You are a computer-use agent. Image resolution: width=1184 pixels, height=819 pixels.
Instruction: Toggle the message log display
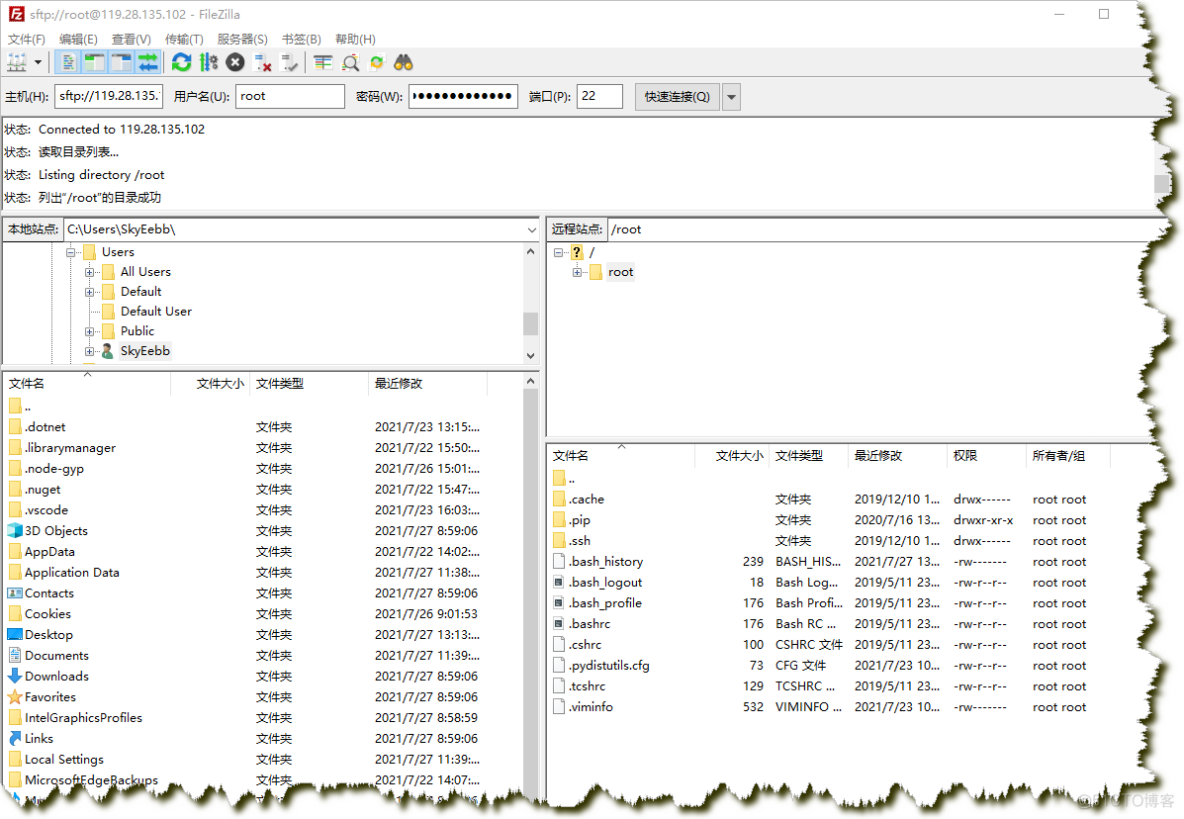(68, 63)
